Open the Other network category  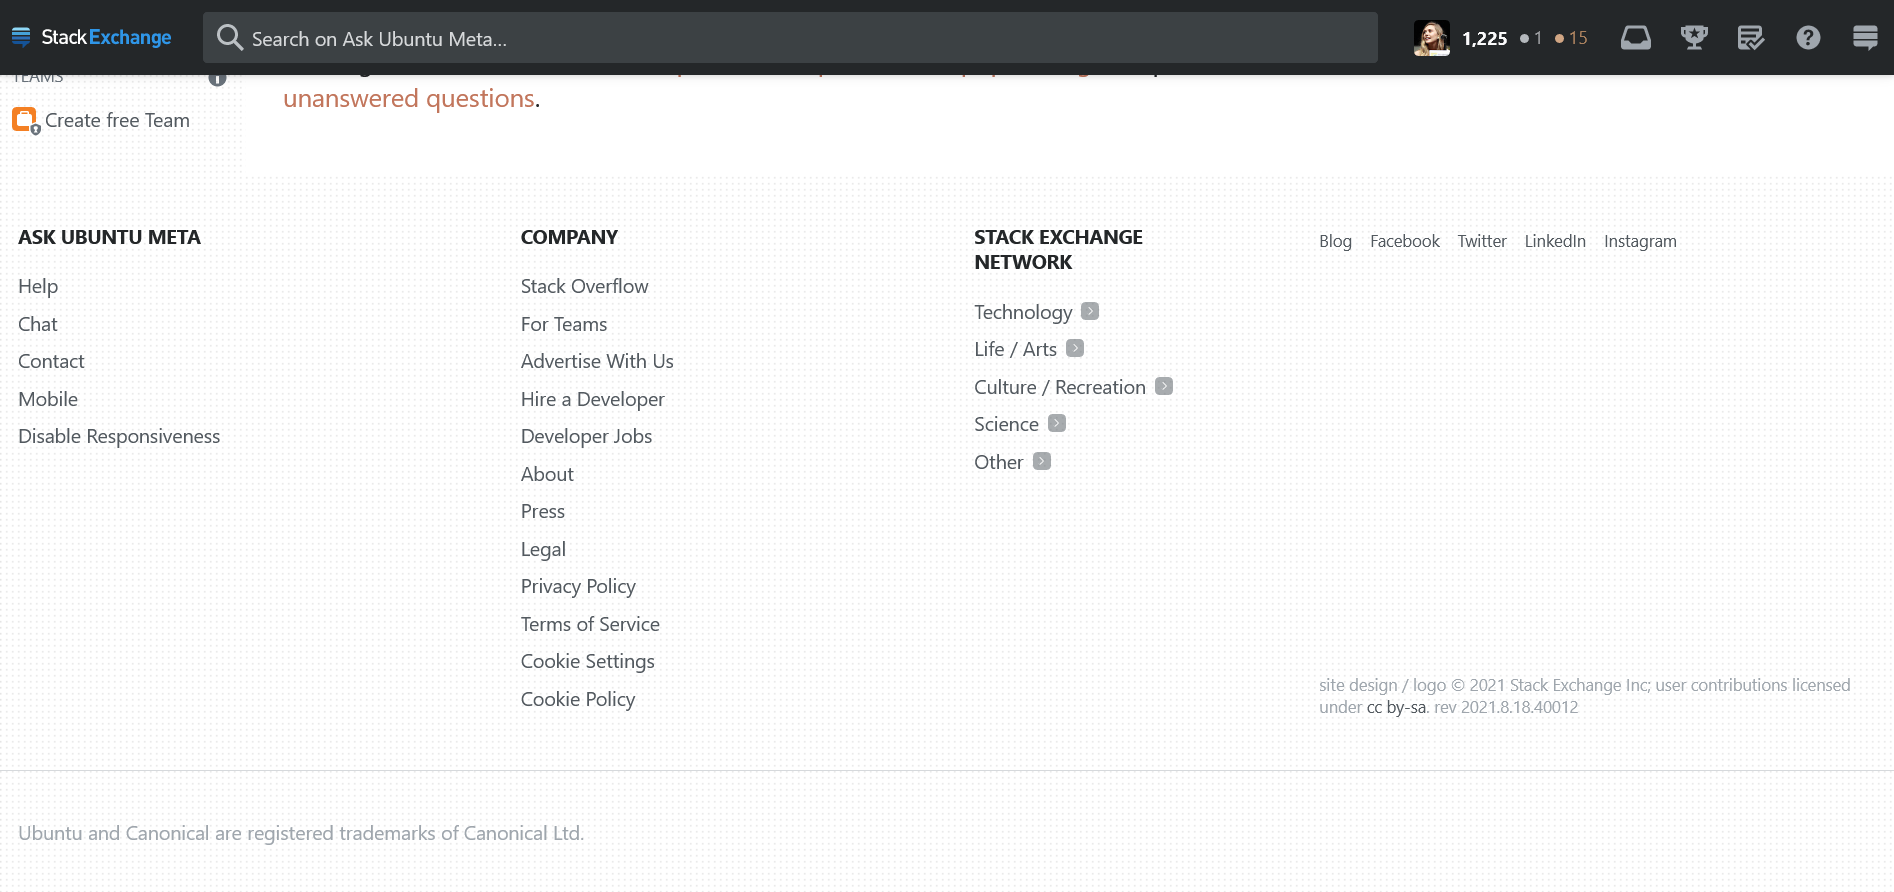(x=998, y=462)
